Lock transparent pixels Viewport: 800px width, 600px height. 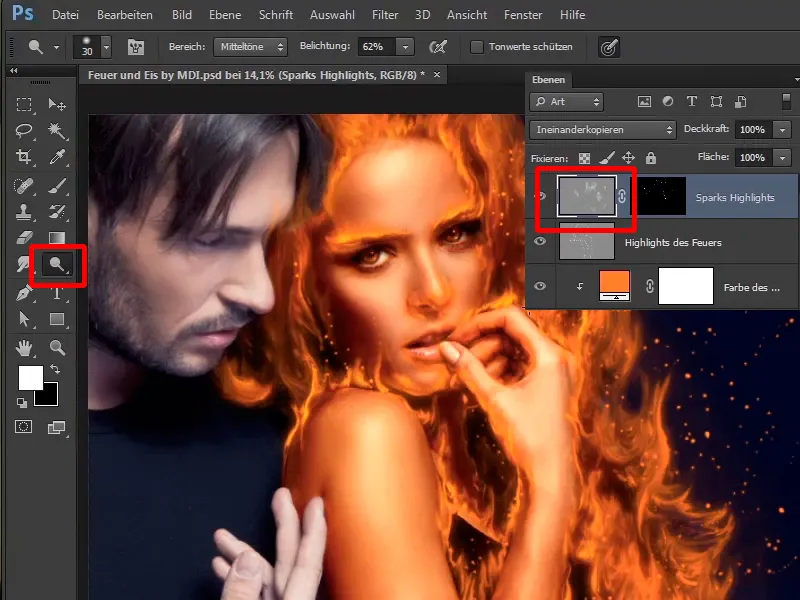click(584, 158)
